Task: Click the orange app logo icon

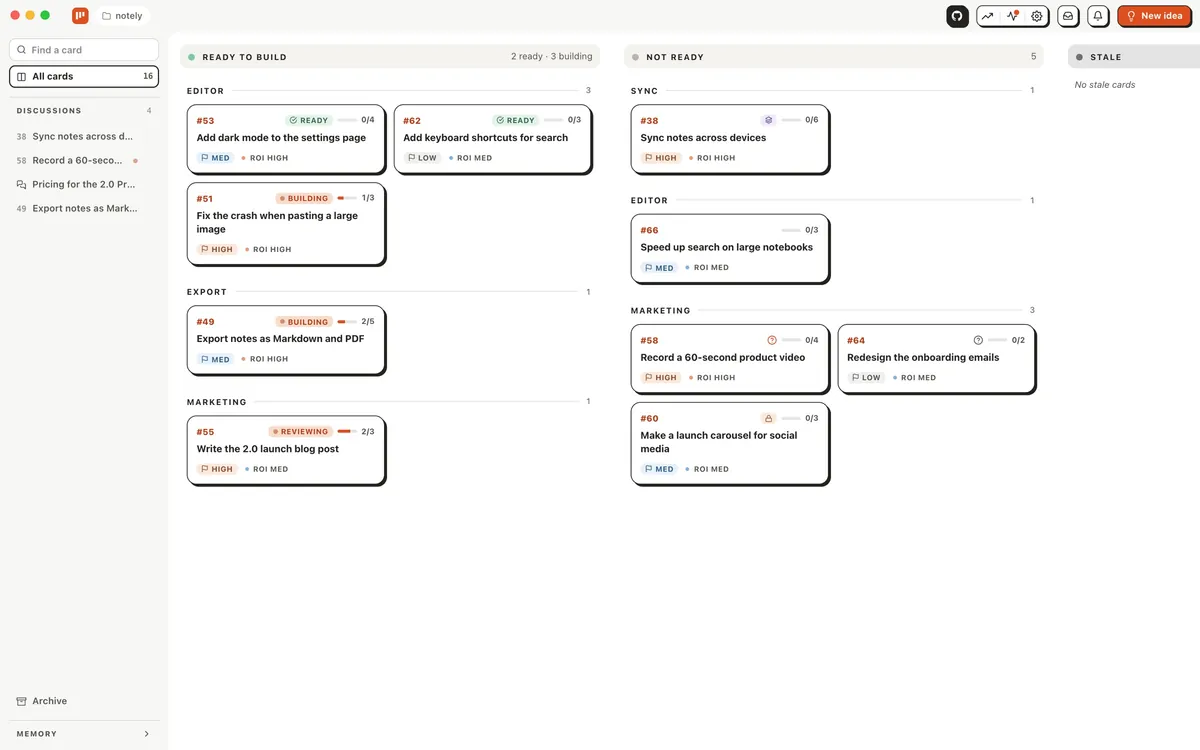Action: click(x=80, y=16)
